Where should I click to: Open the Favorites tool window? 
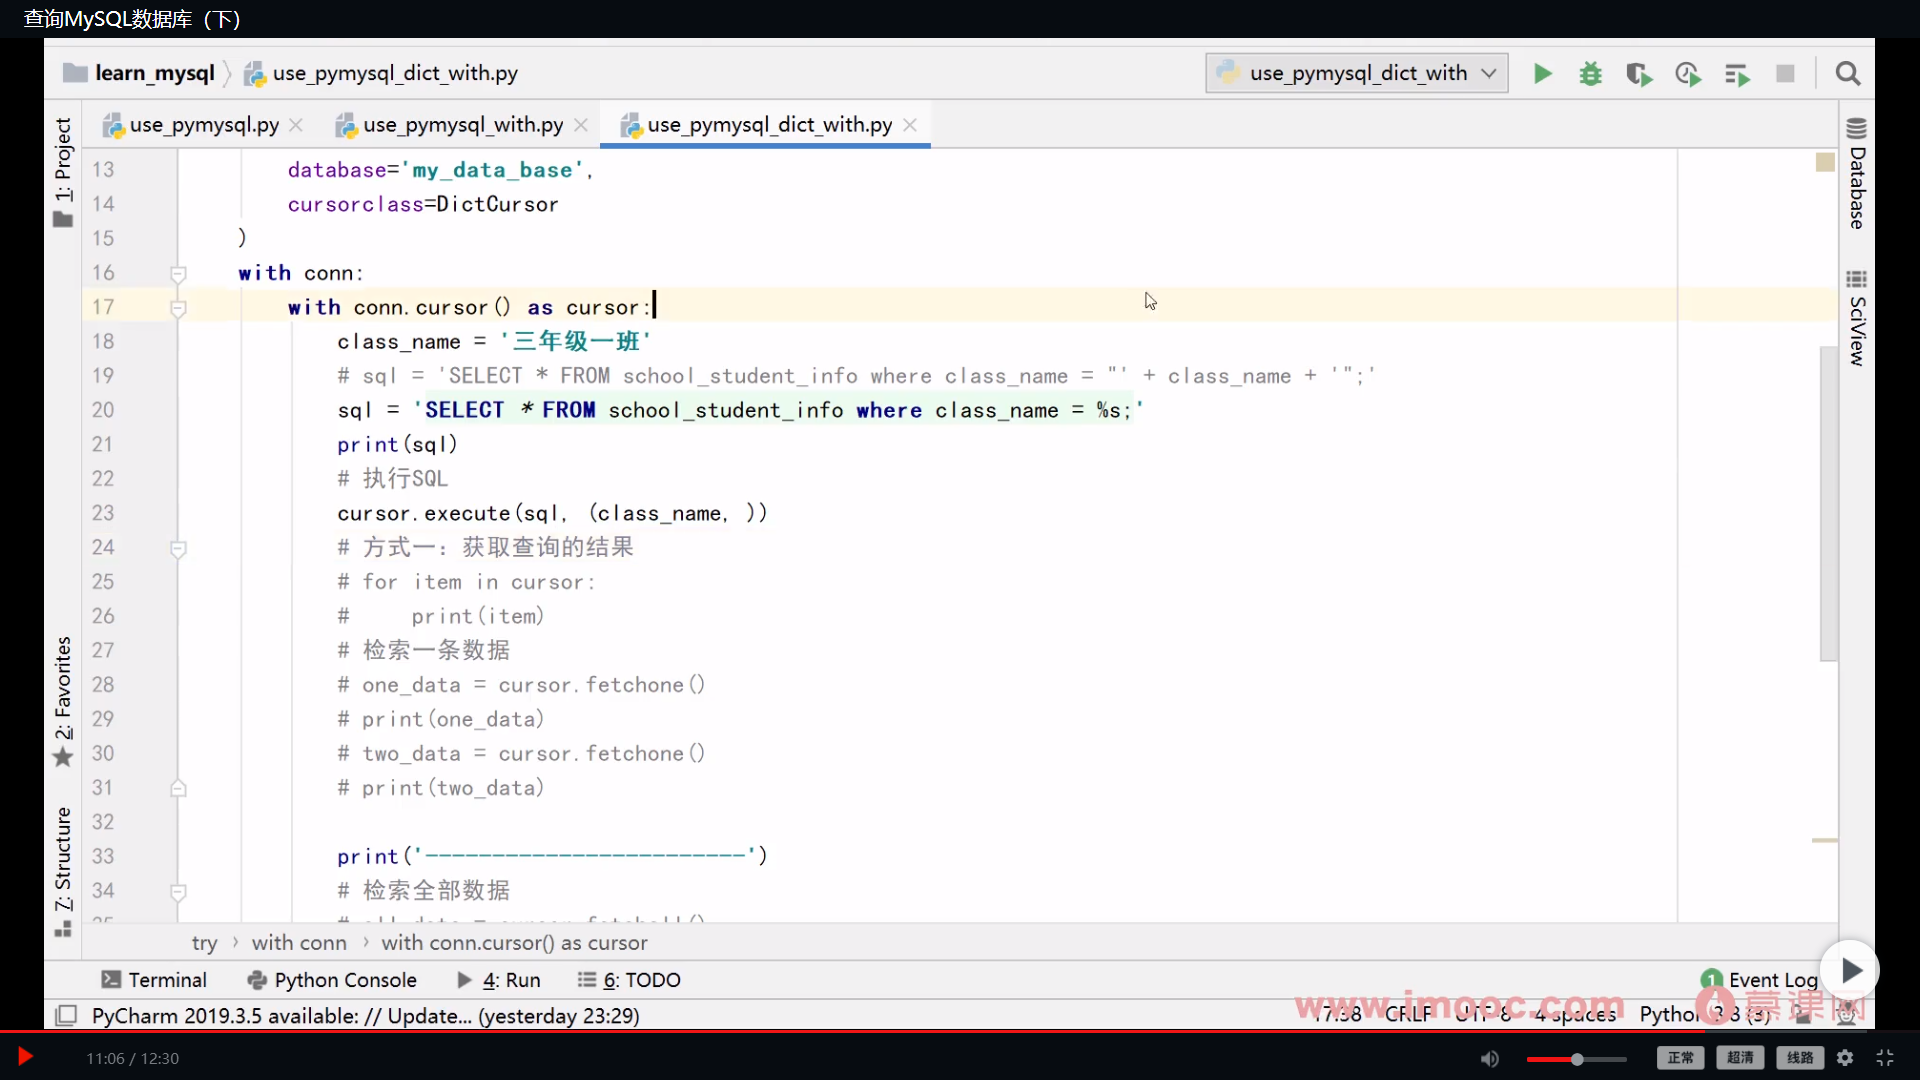(63, 702)
